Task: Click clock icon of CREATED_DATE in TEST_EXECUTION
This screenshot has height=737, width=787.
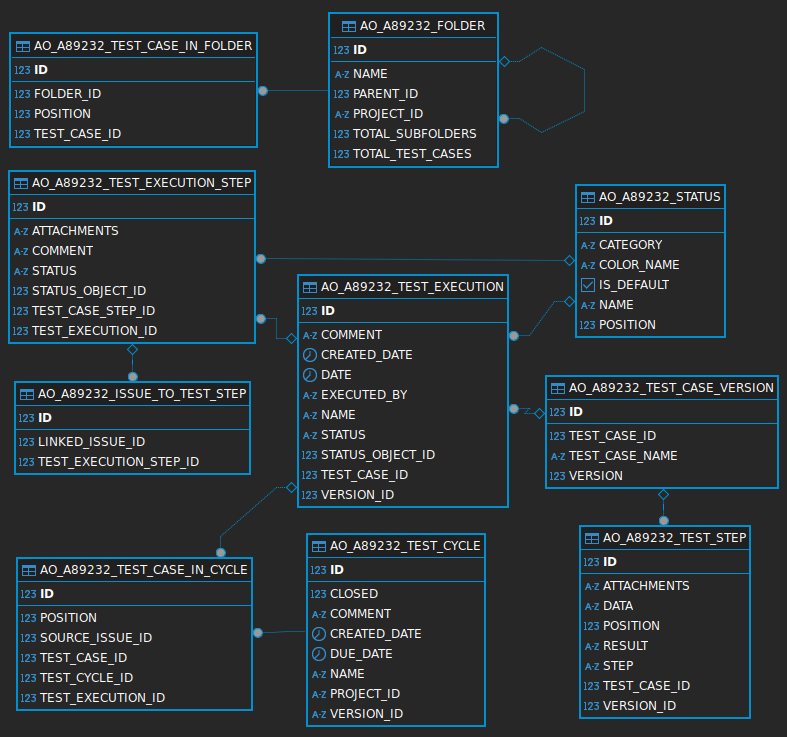Action: point(310,355)
